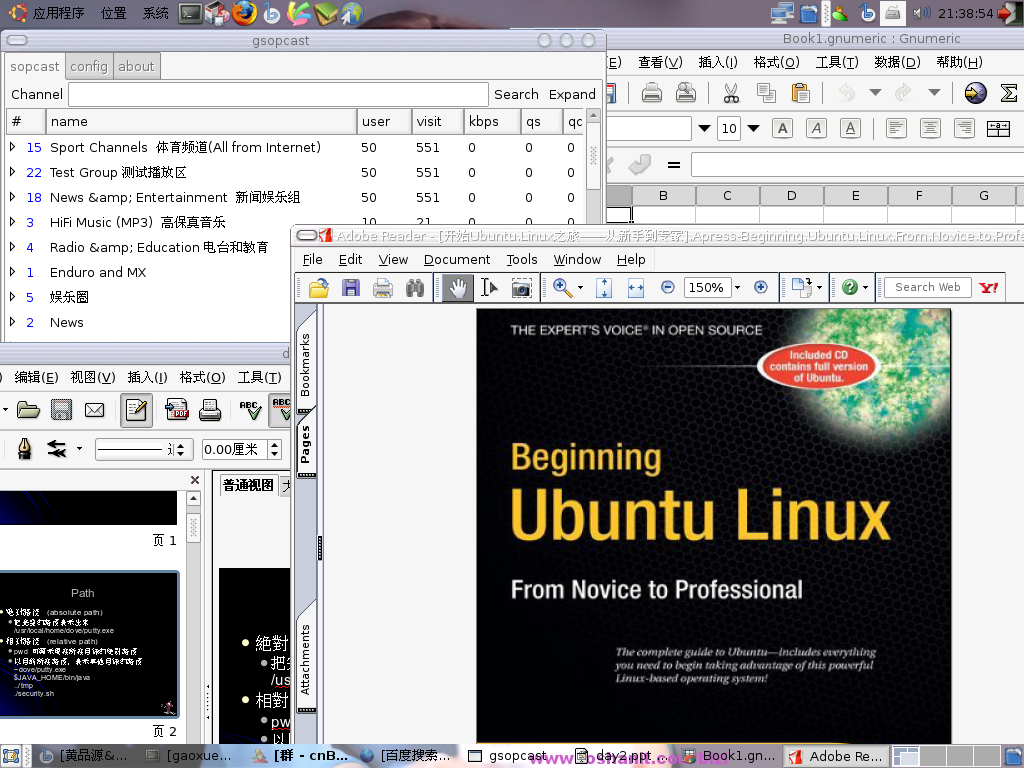Click the Copy icon in Gnumeric toolbar
1024x768 pixels.
pyautogui.click(x=766, y=93)
